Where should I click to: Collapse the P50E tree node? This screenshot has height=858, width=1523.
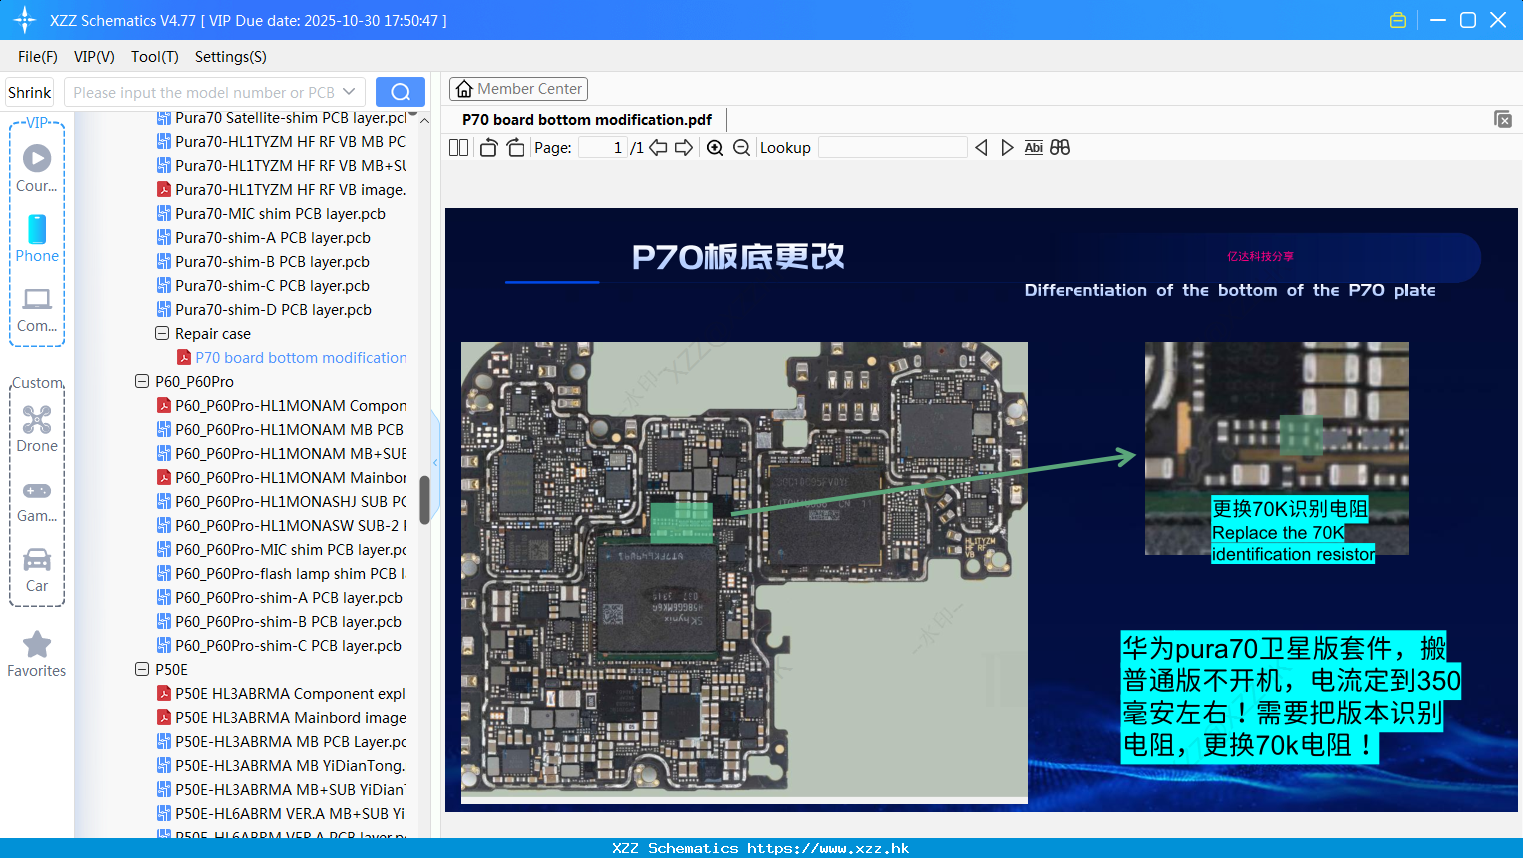click(x=142, y=670)
